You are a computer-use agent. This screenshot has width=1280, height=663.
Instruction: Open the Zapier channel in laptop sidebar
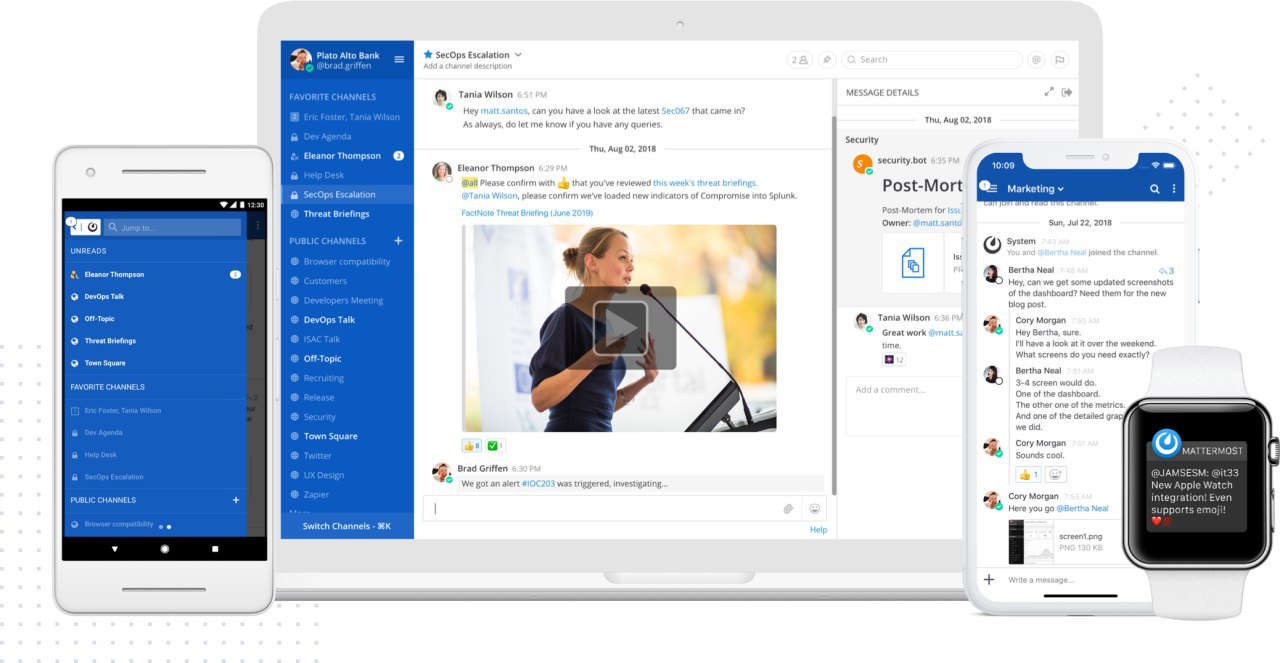click(x=316, y=494)
